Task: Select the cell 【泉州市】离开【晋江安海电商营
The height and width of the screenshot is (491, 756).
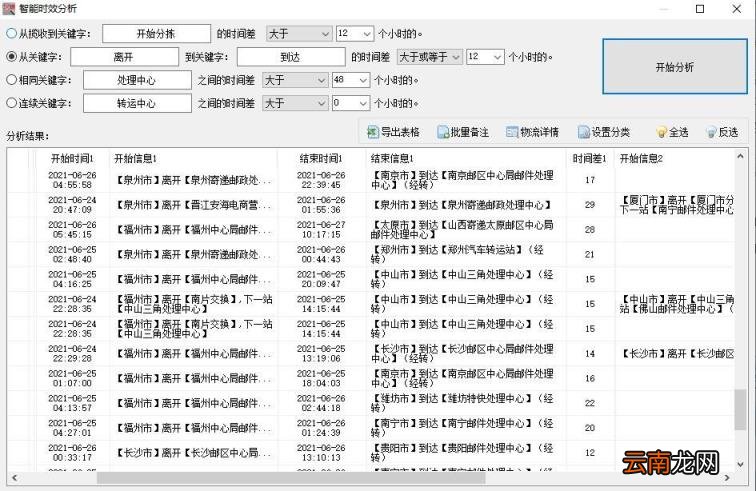Action: pyautogui.click(x=193, y=205)
